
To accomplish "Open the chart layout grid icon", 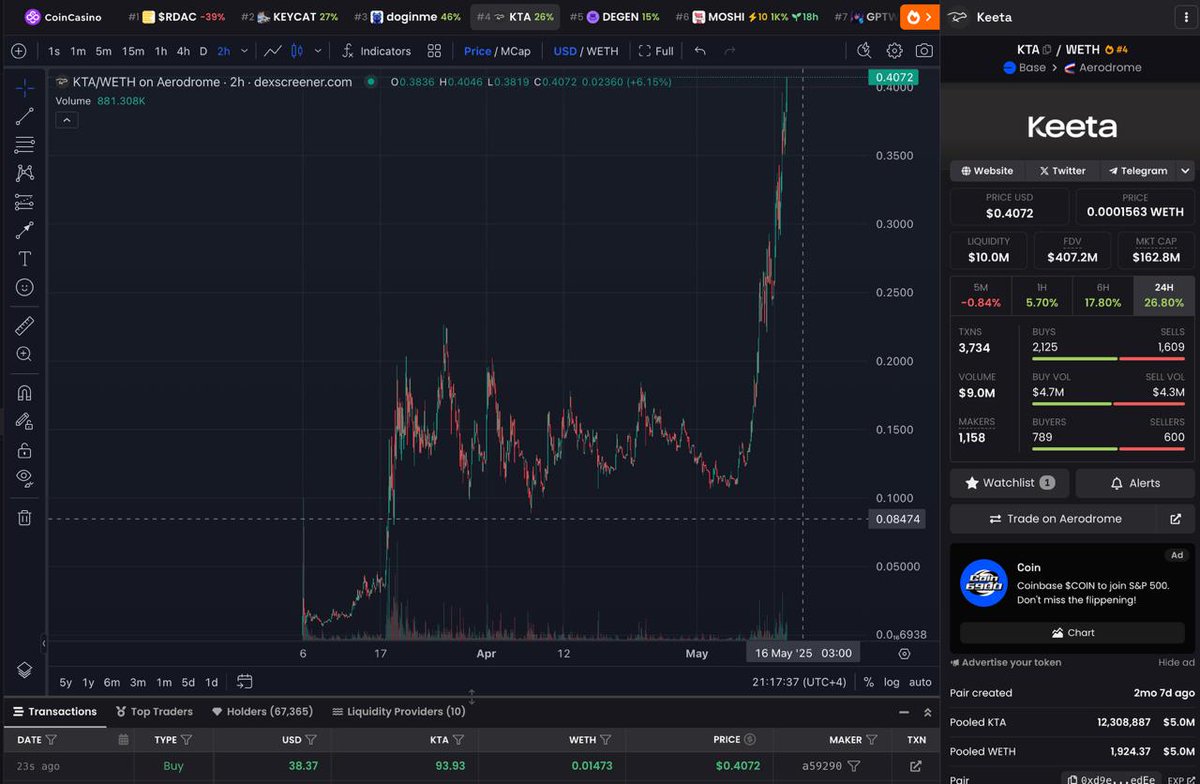I will click(434, 51).
